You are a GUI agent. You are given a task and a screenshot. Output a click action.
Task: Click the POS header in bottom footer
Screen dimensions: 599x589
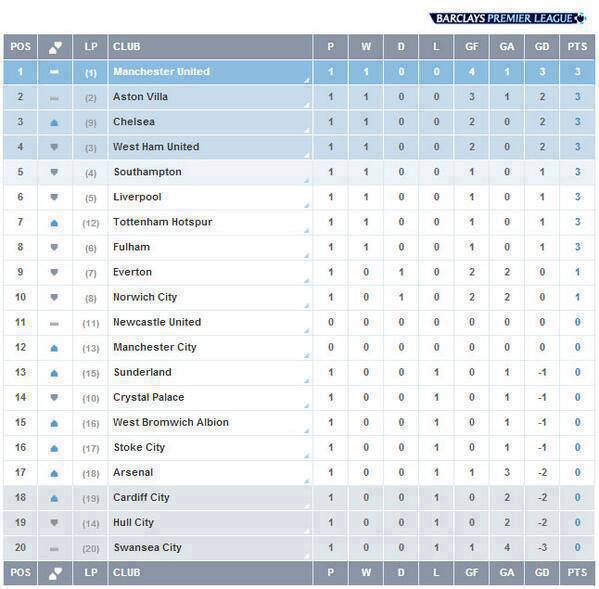20,573
